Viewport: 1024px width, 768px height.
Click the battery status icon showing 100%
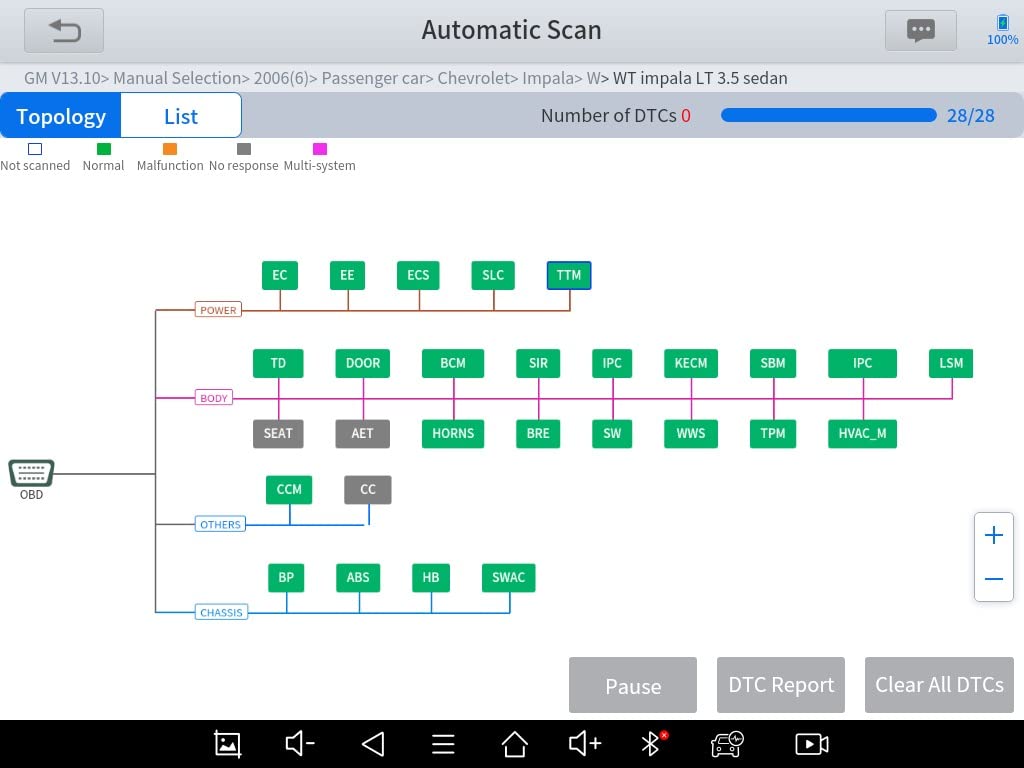click(x=1001, y=25)
